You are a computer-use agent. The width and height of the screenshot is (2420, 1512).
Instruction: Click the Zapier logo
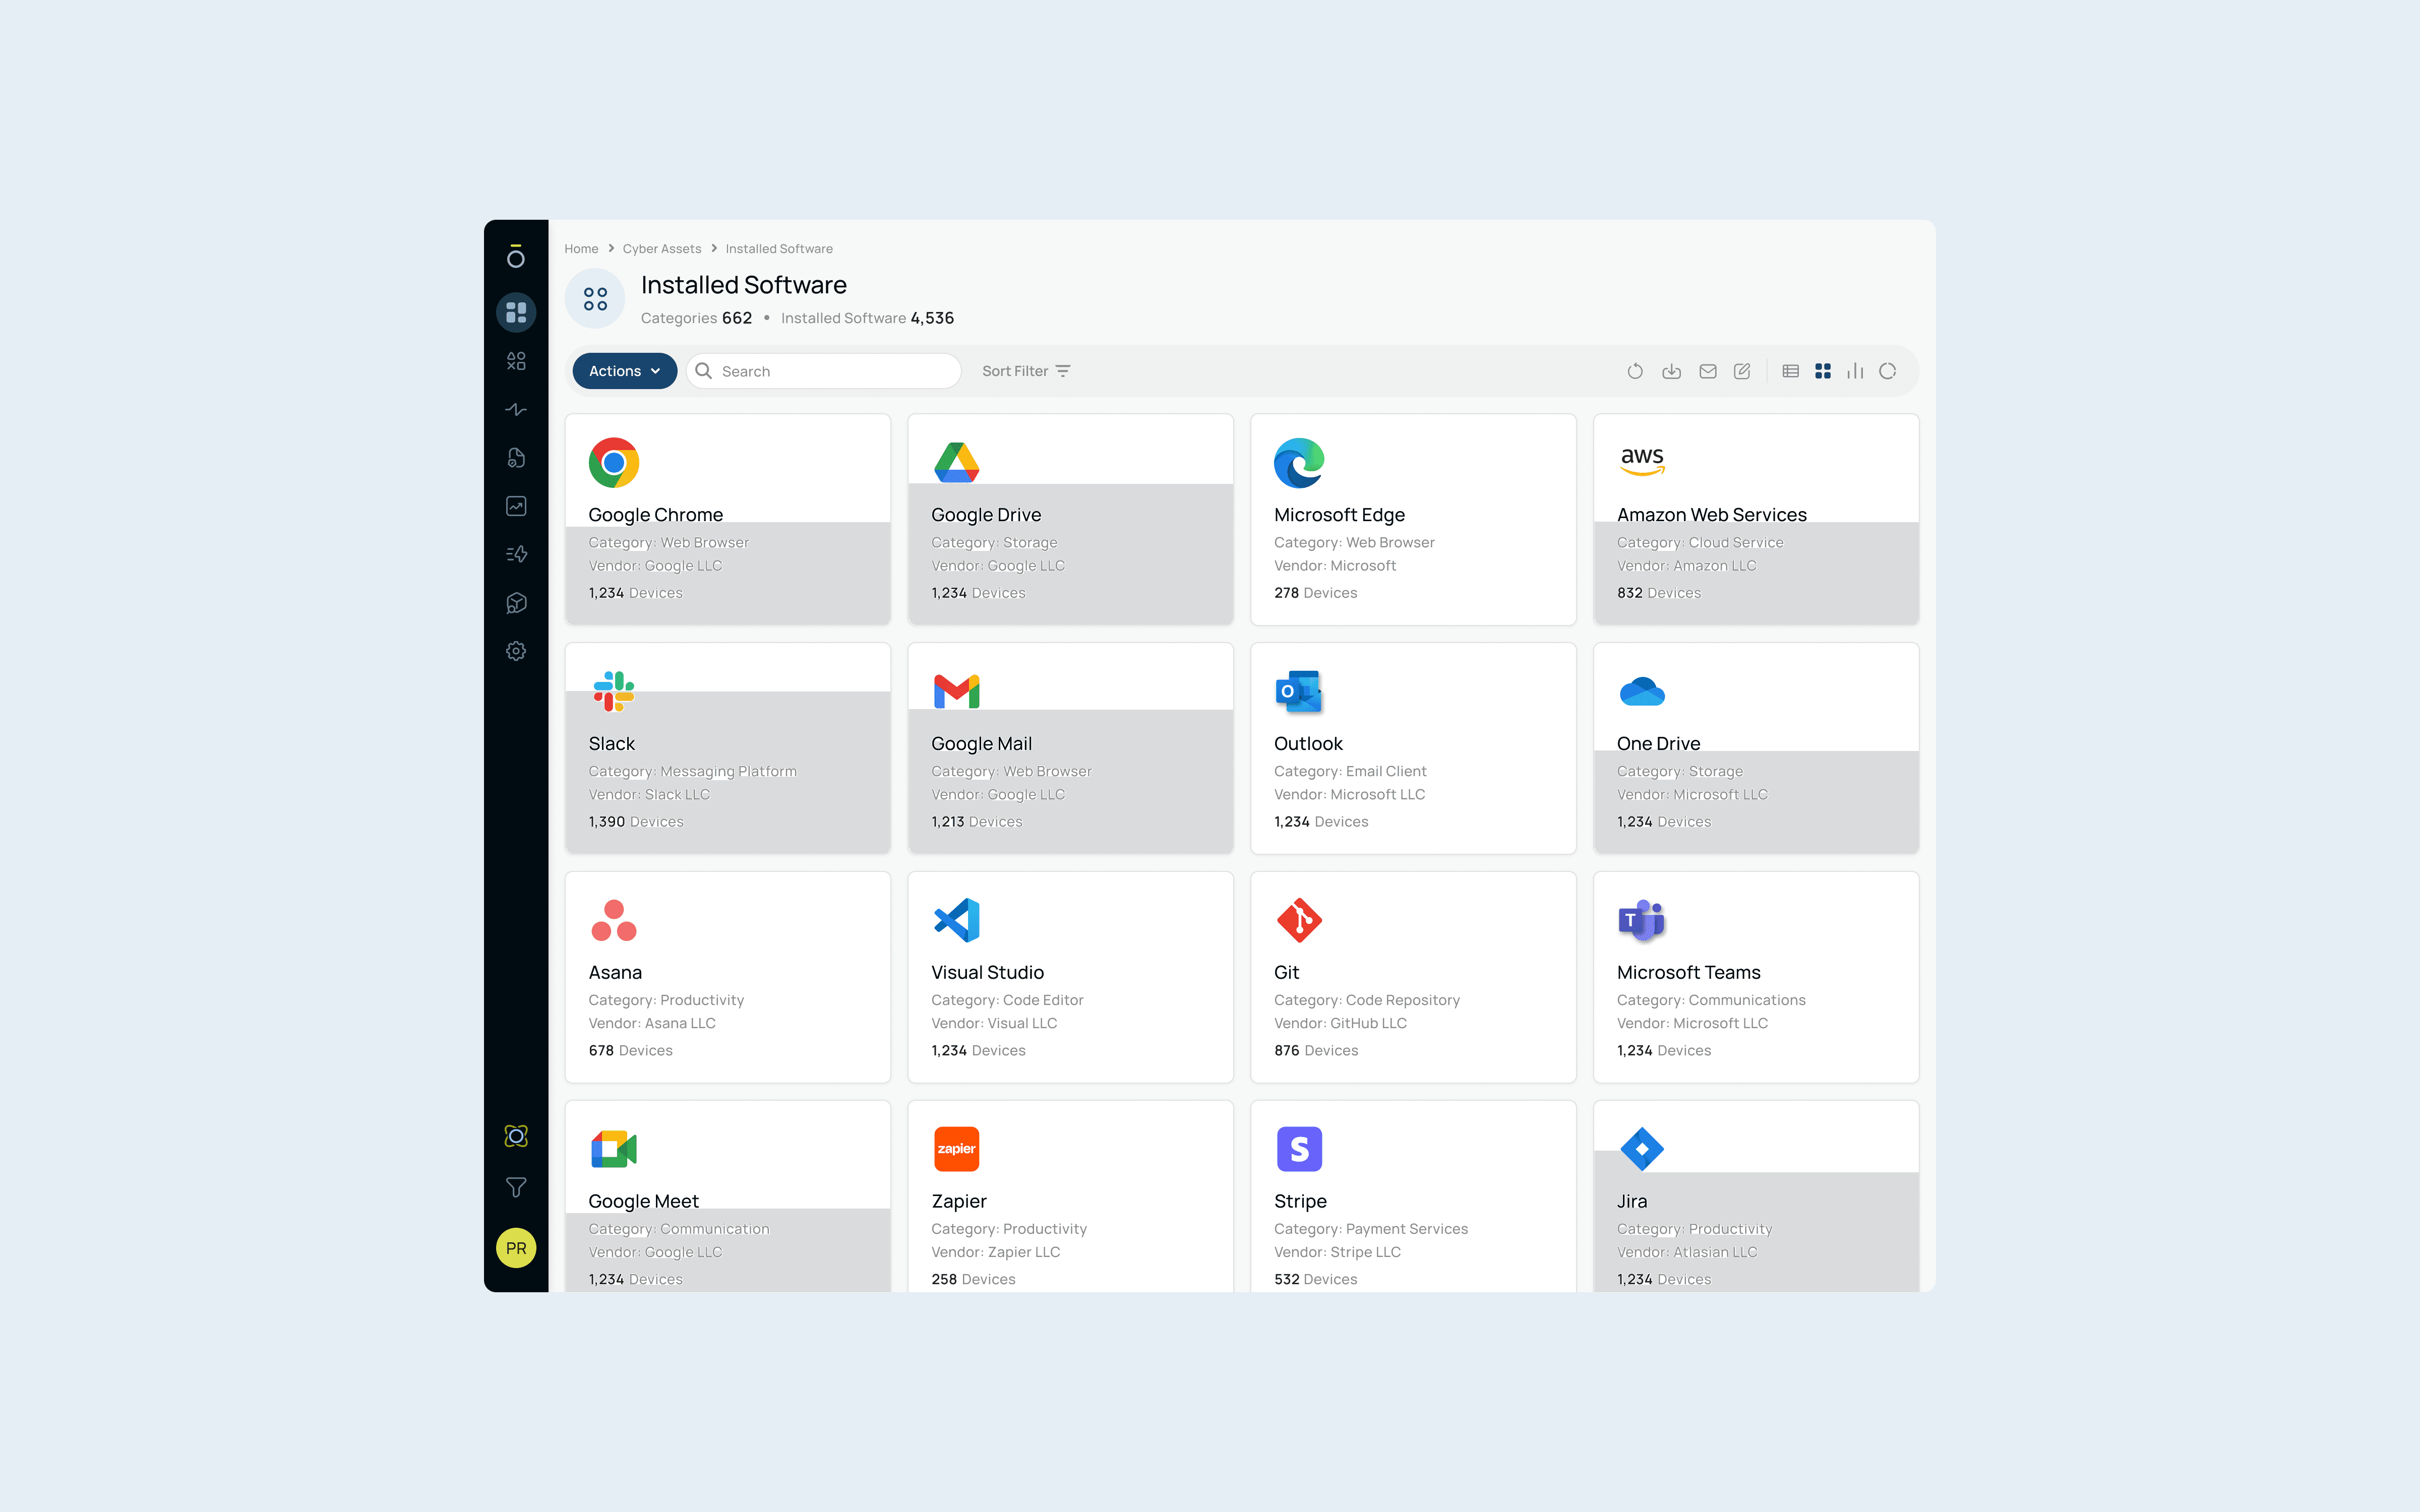957,1149
